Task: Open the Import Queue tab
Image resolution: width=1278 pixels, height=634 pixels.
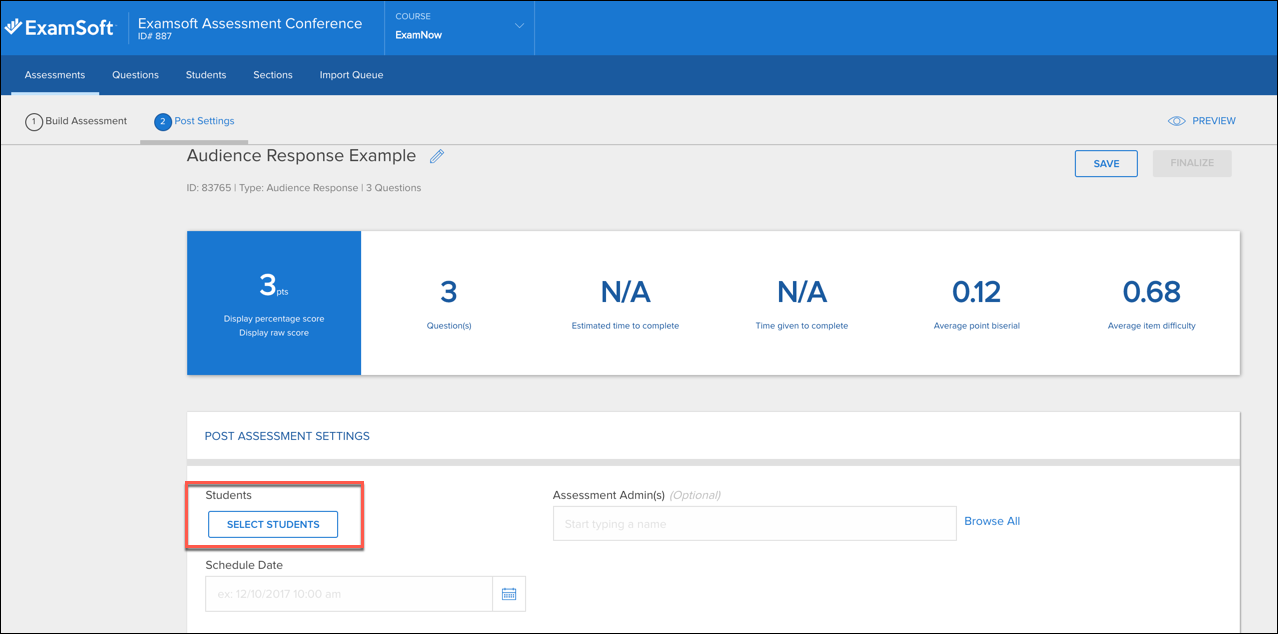Action: pos(351,75)
